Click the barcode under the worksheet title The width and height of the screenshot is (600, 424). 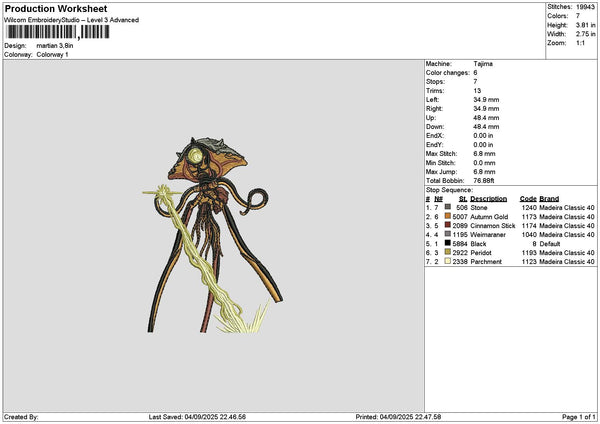58,32
